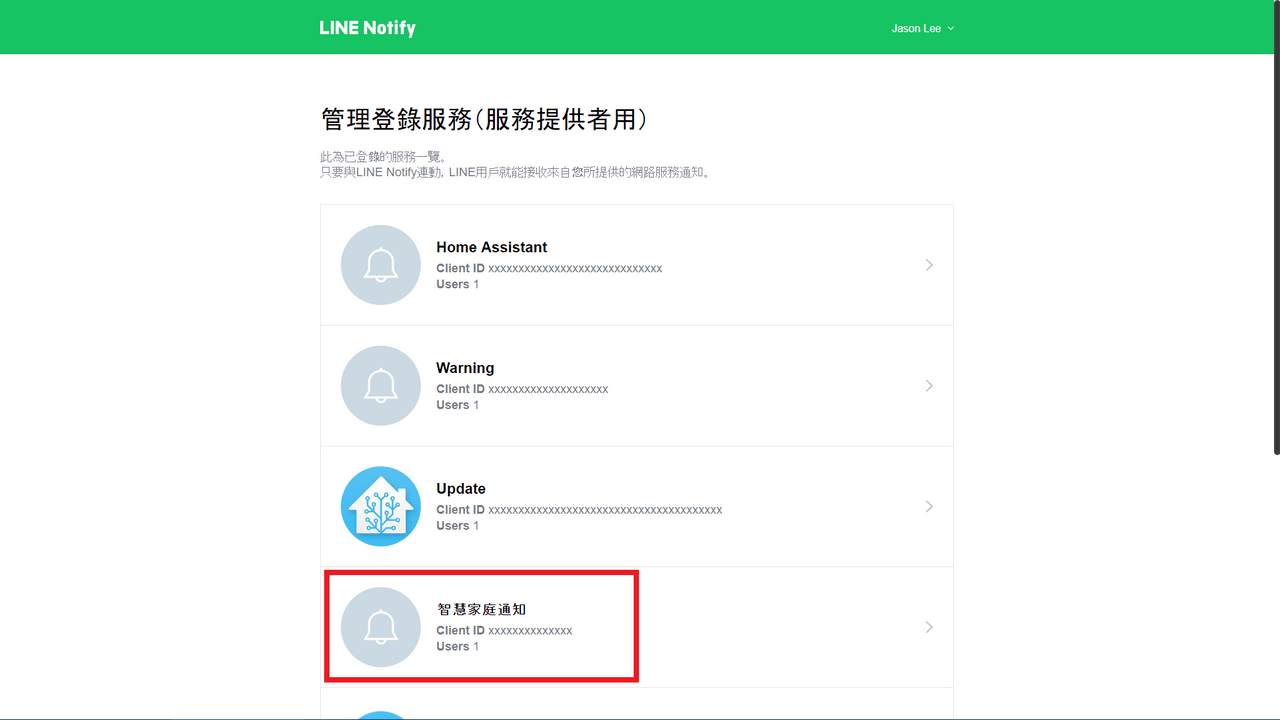Expand the Update row chevron

click(929, 506)
